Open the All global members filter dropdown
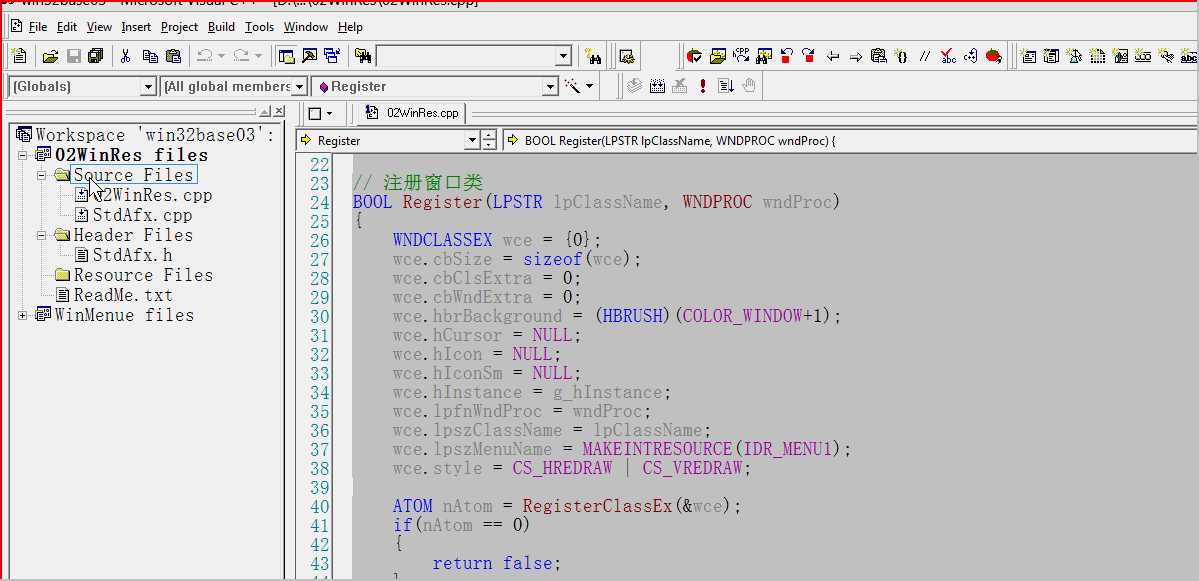Viewport: 1199px width, 581px height. coord(300,86)
